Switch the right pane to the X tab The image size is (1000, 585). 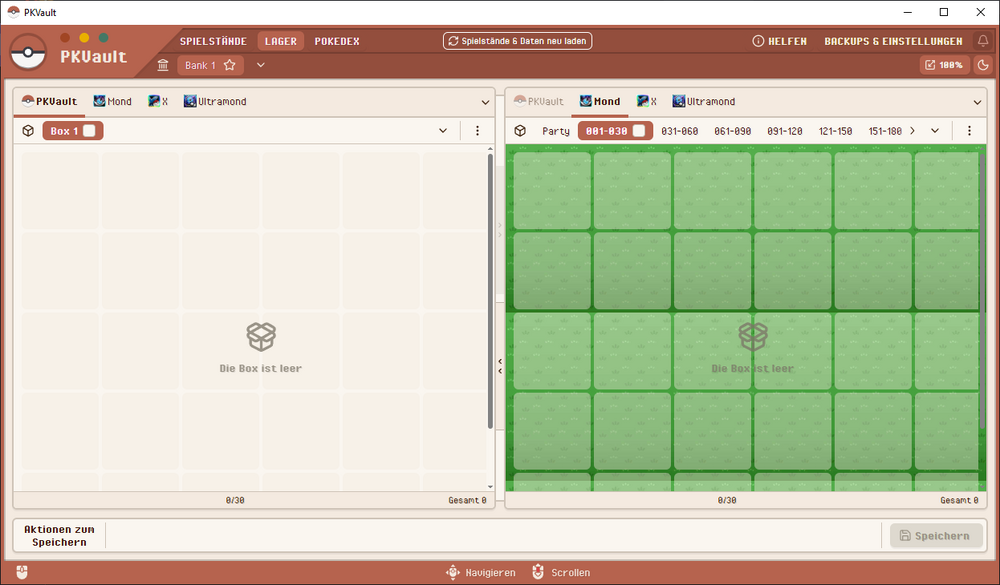[647, 101]
